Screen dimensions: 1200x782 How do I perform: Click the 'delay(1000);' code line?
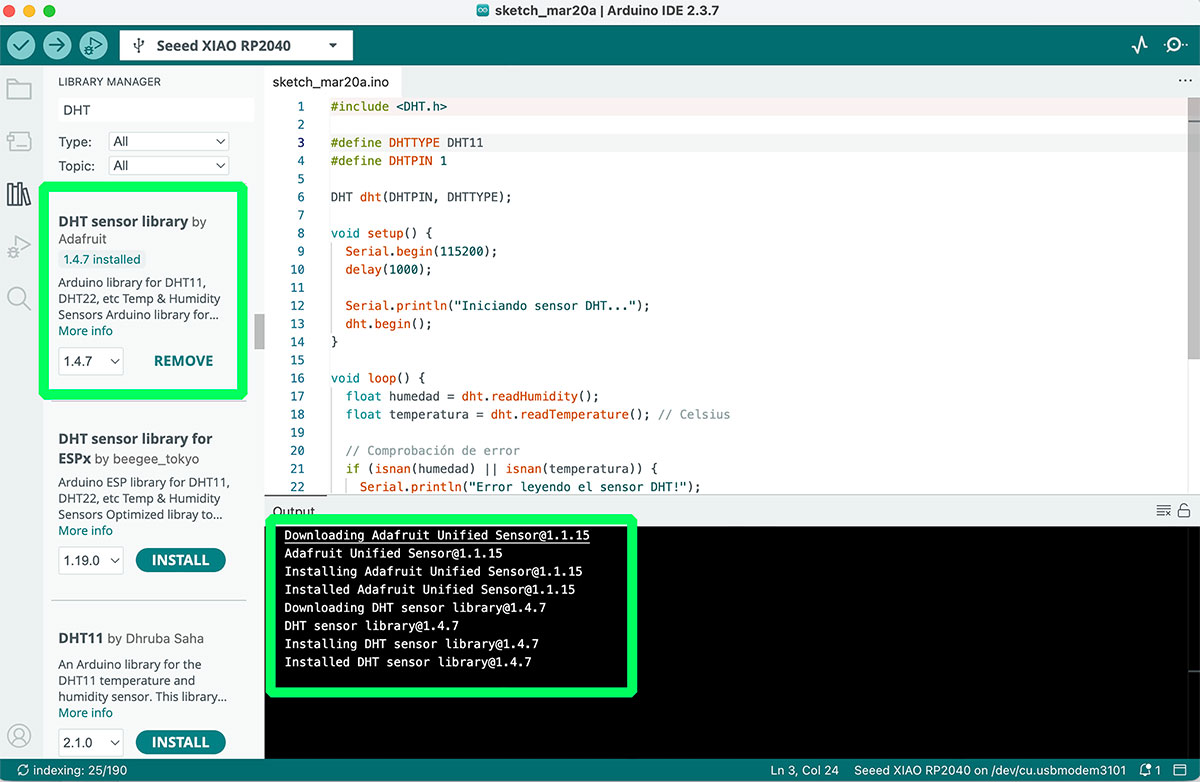tap(388, 270)
